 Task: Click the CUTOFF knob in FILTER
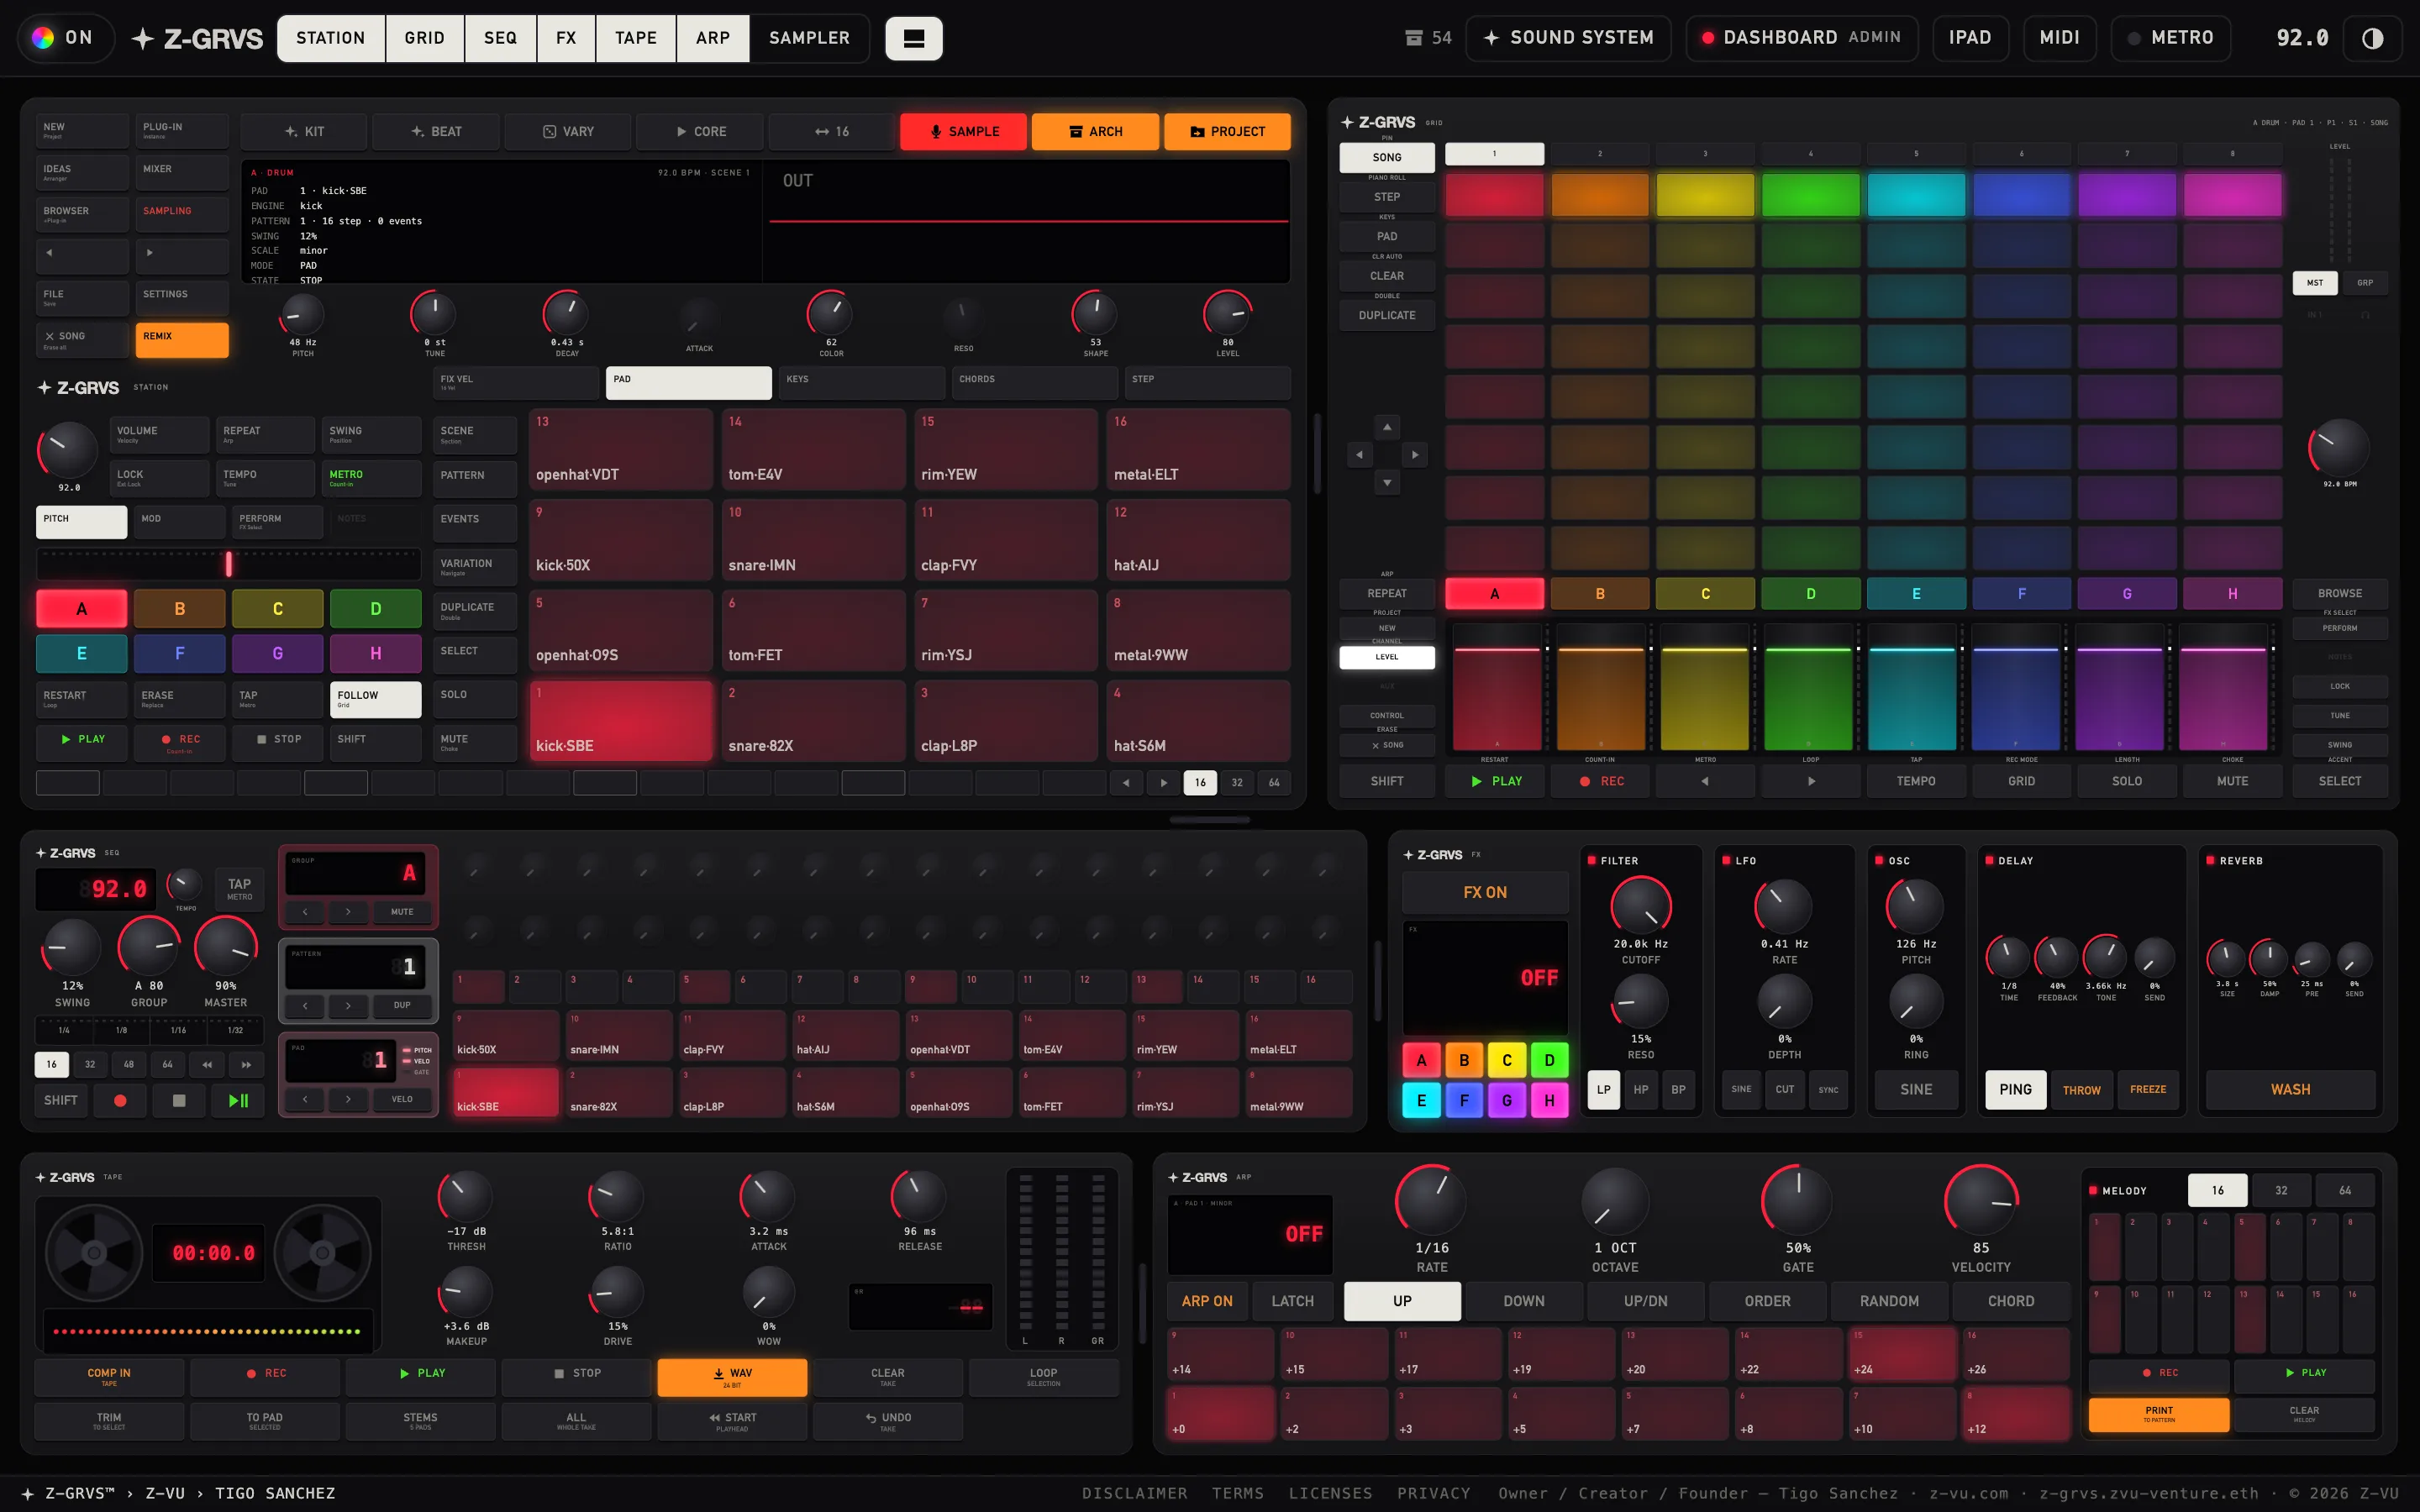click(x=1640, y=907)
